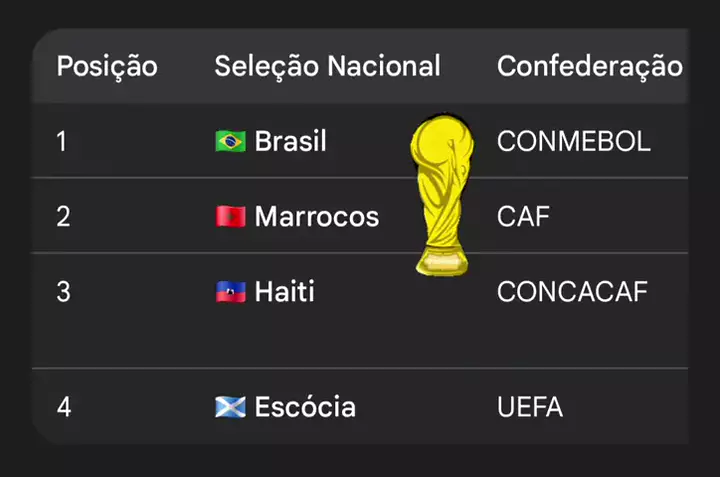
Task: Select the Posição column header
Action: click(x=107, y=67)
